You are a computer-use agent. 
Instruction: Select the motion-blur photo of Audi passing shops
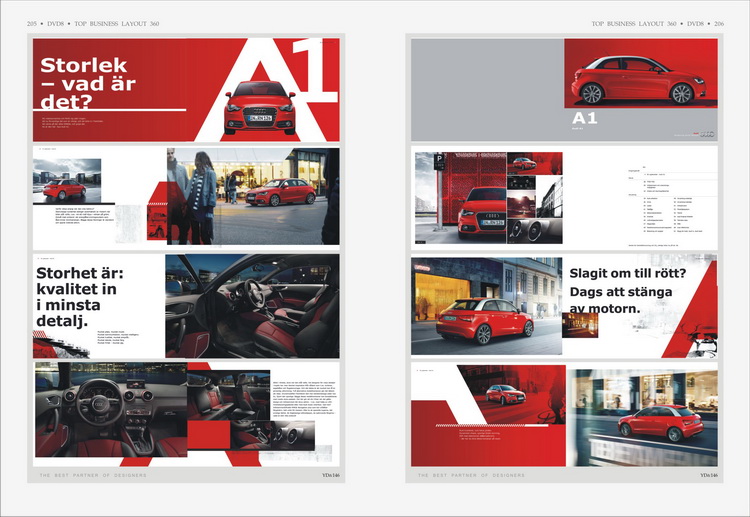coord(642,417)
